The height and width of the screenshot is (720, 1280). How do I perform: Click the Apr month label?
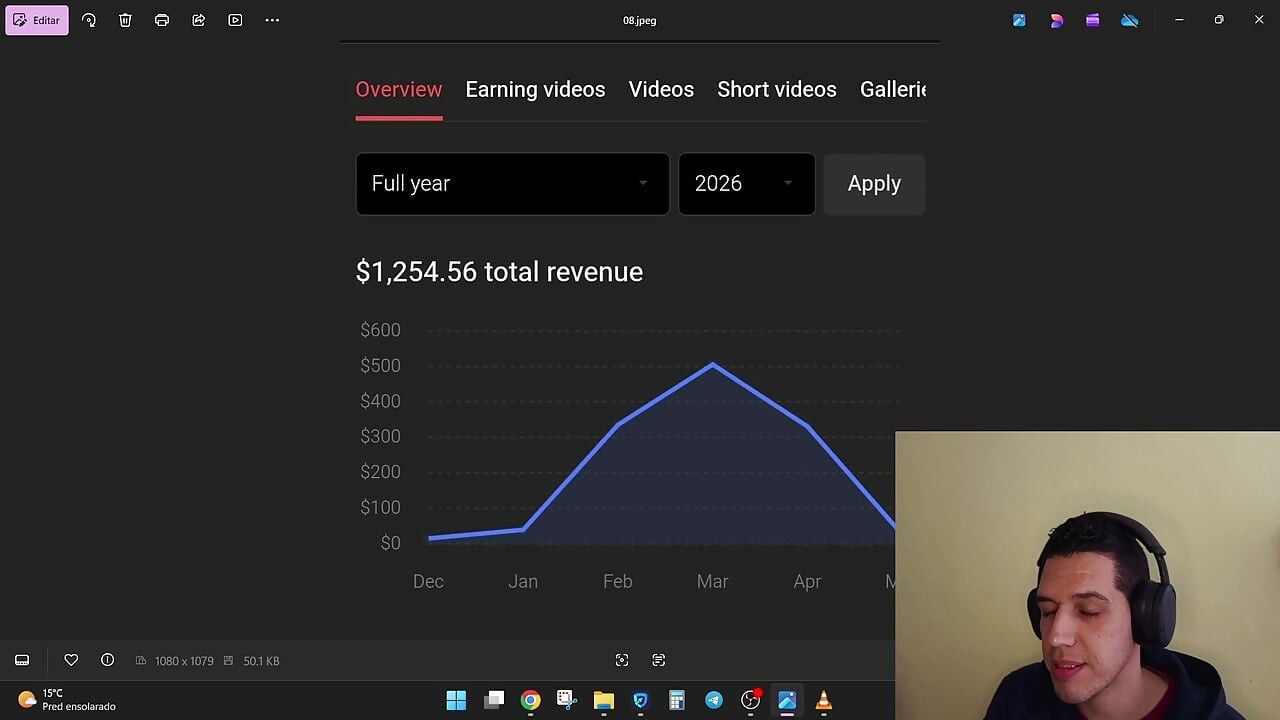point(807,581)
